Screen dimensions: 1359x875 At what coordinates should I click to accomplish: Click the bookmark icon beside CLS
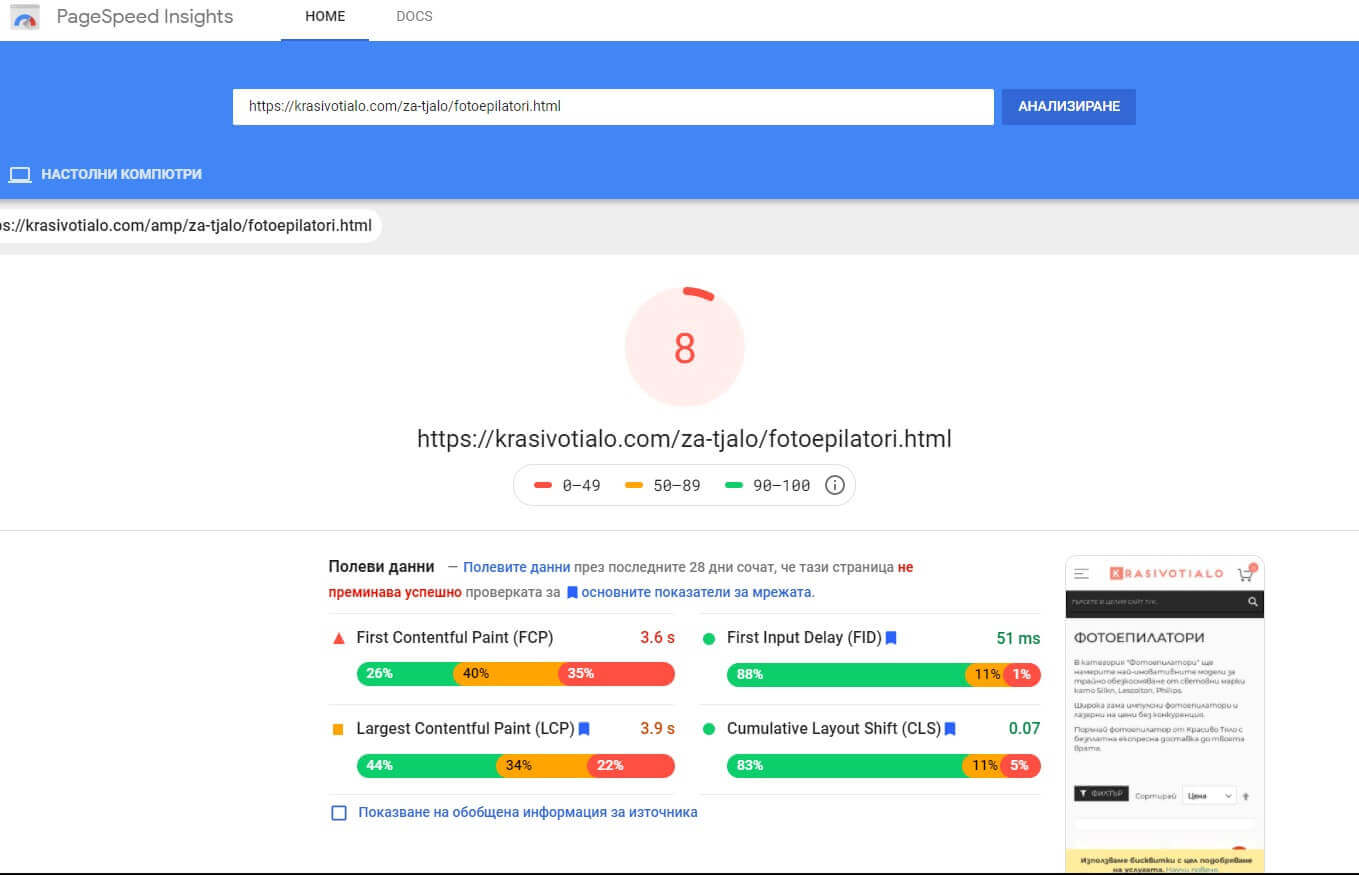point(950,729)
